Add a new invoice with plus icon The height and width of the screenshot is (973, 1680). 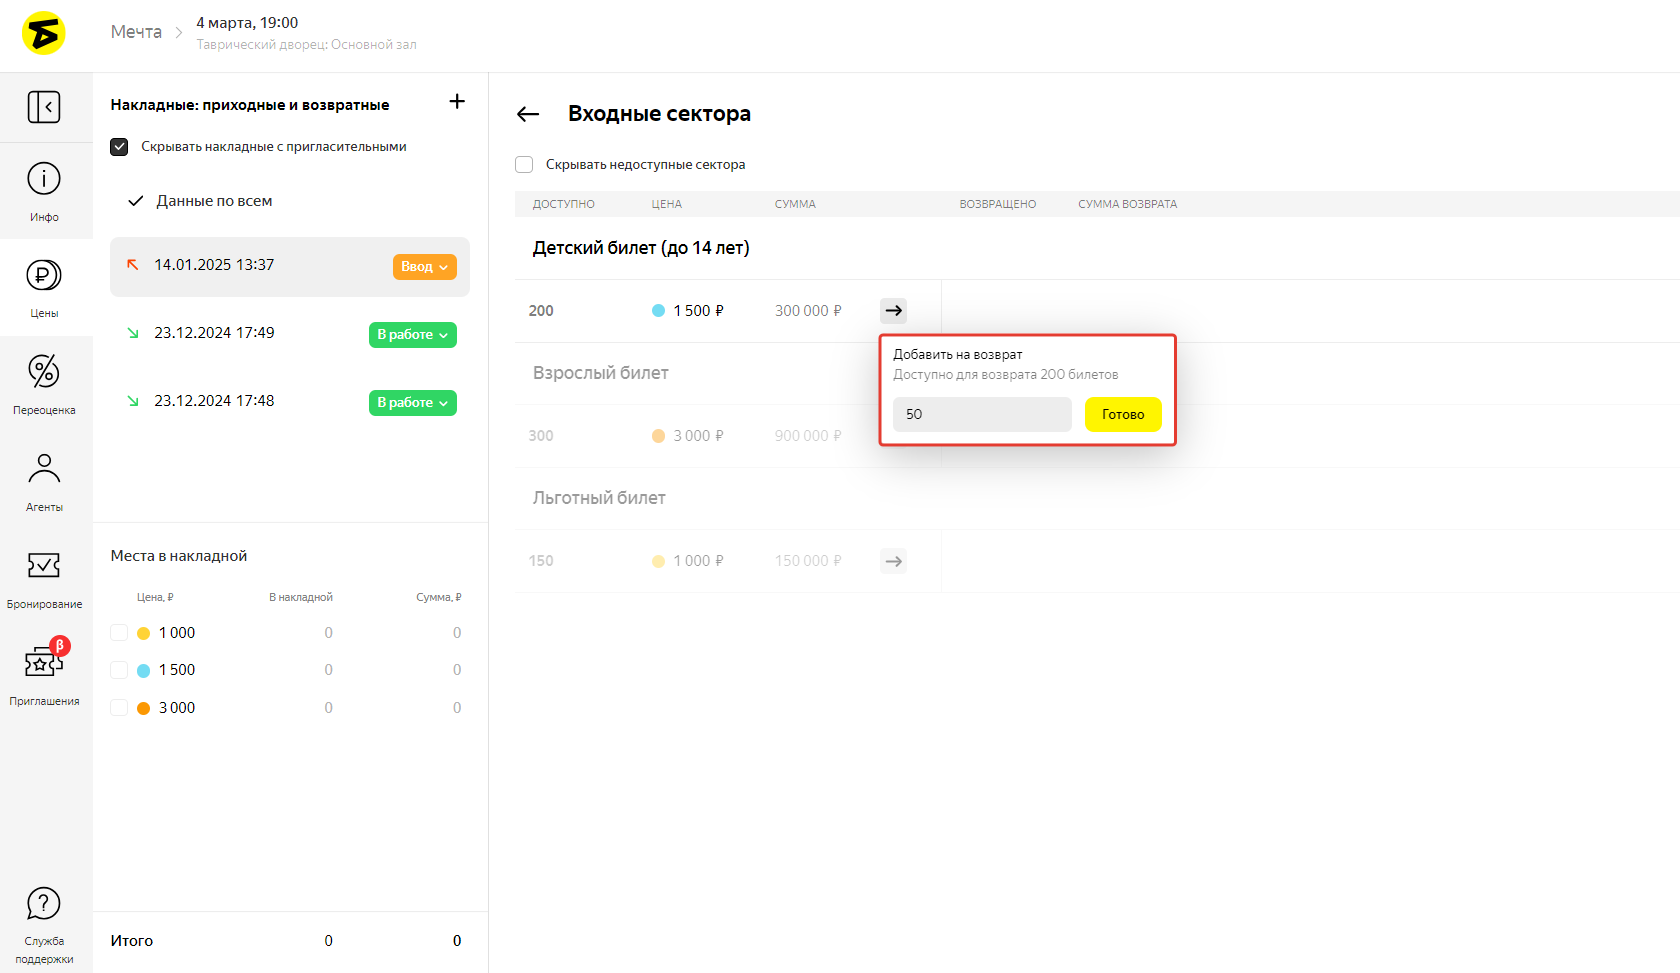(457, 102)
